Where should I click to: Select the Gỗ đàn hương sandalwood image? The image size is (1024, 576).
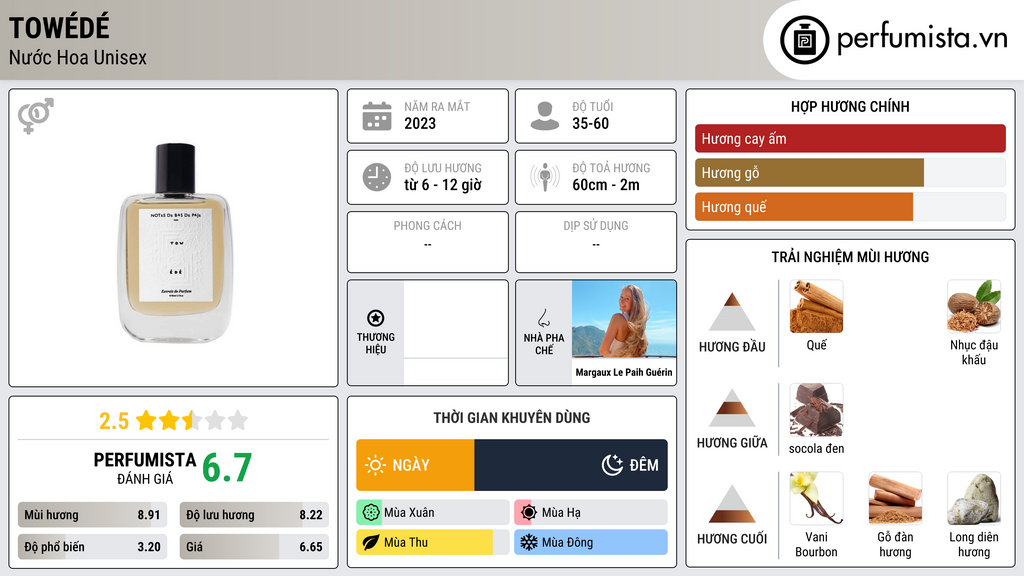pyautogui.click(x=895, y=498)
